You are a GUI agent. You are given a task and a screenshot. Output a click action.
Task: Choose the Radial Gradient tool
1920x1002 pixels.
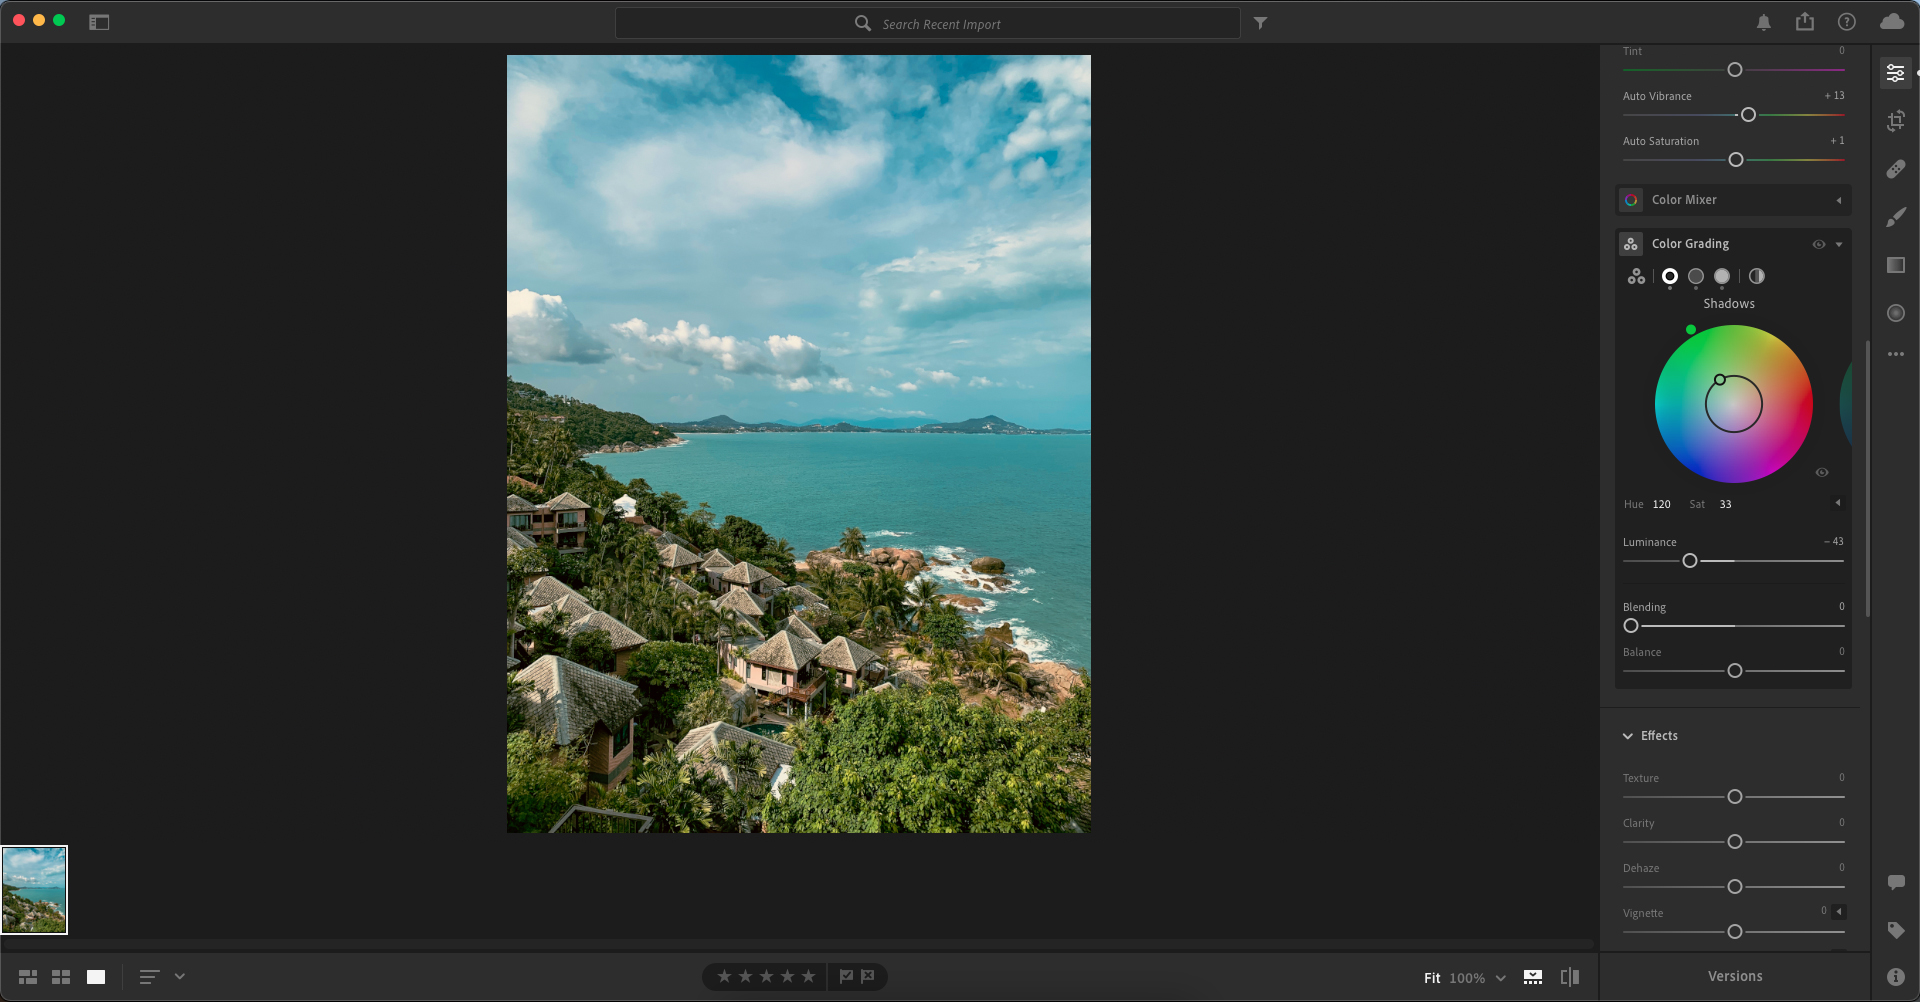tap(1895, 313)
